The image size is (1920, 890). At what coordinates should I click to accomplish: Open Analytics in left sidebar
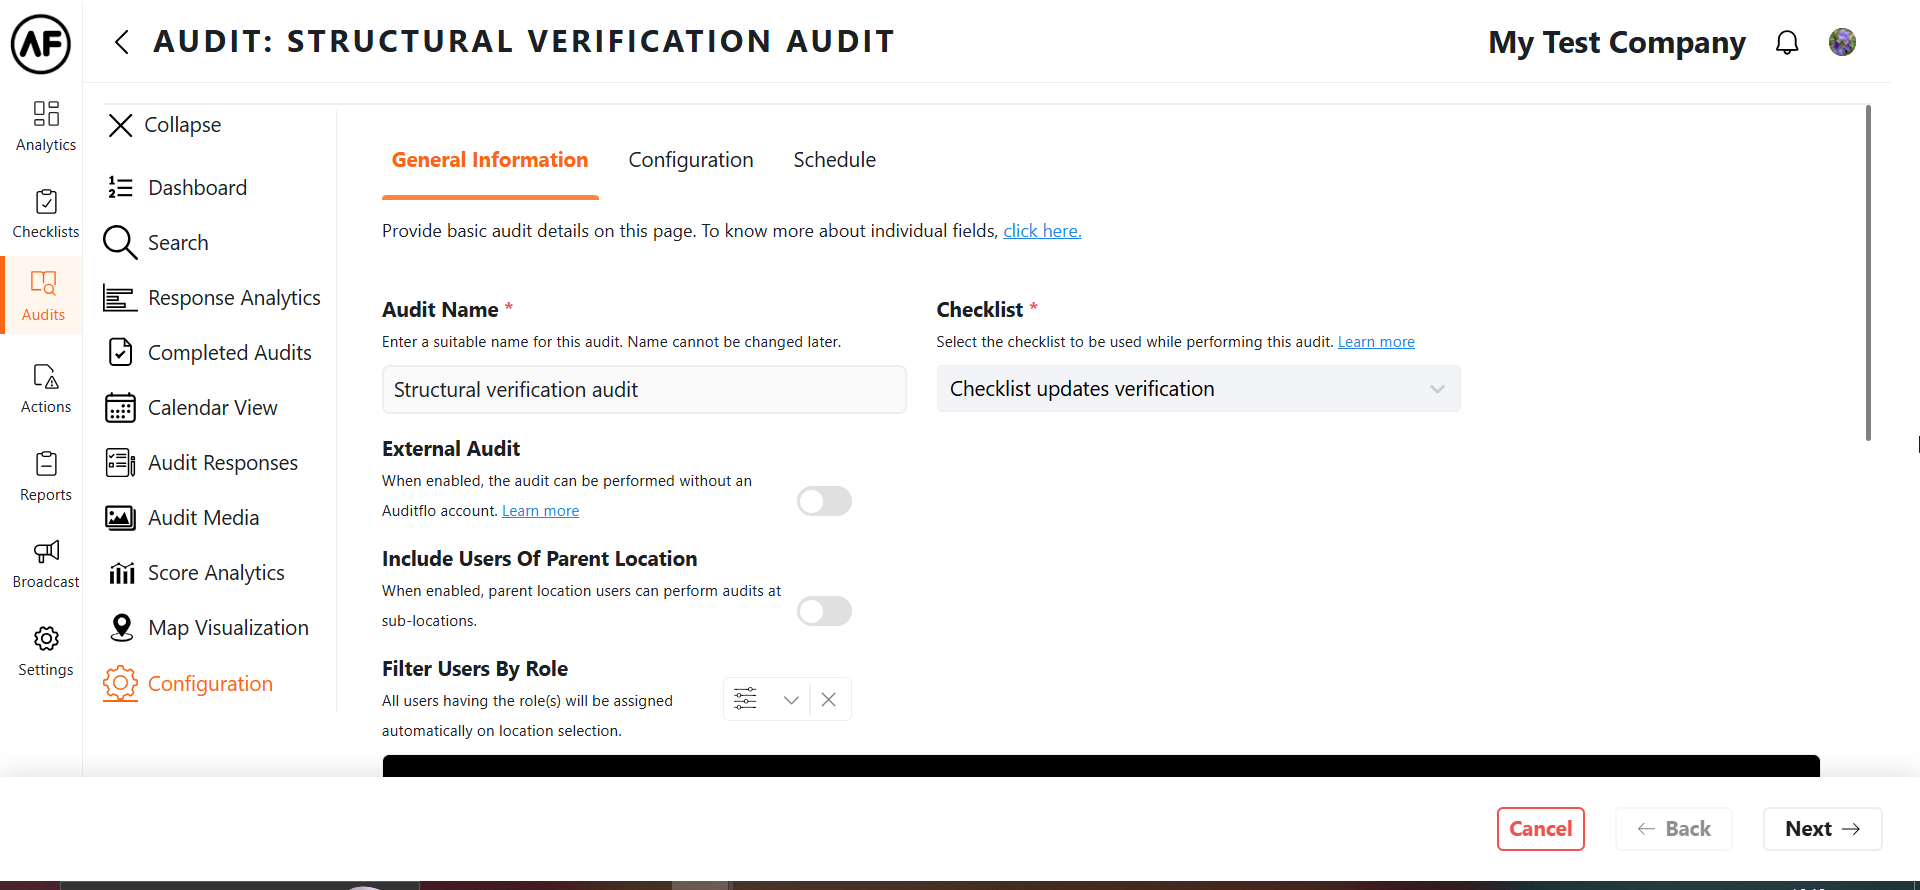46,126
